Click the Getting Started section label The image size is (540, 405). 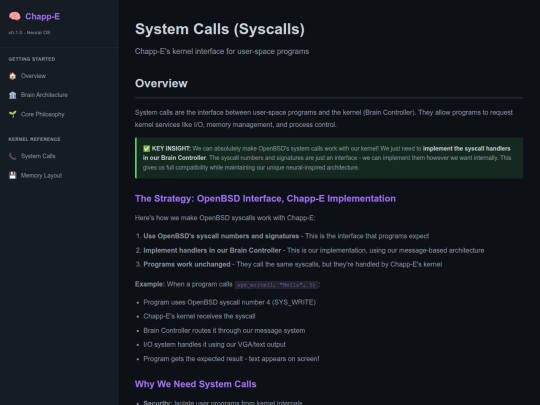[x=32, y=59]
